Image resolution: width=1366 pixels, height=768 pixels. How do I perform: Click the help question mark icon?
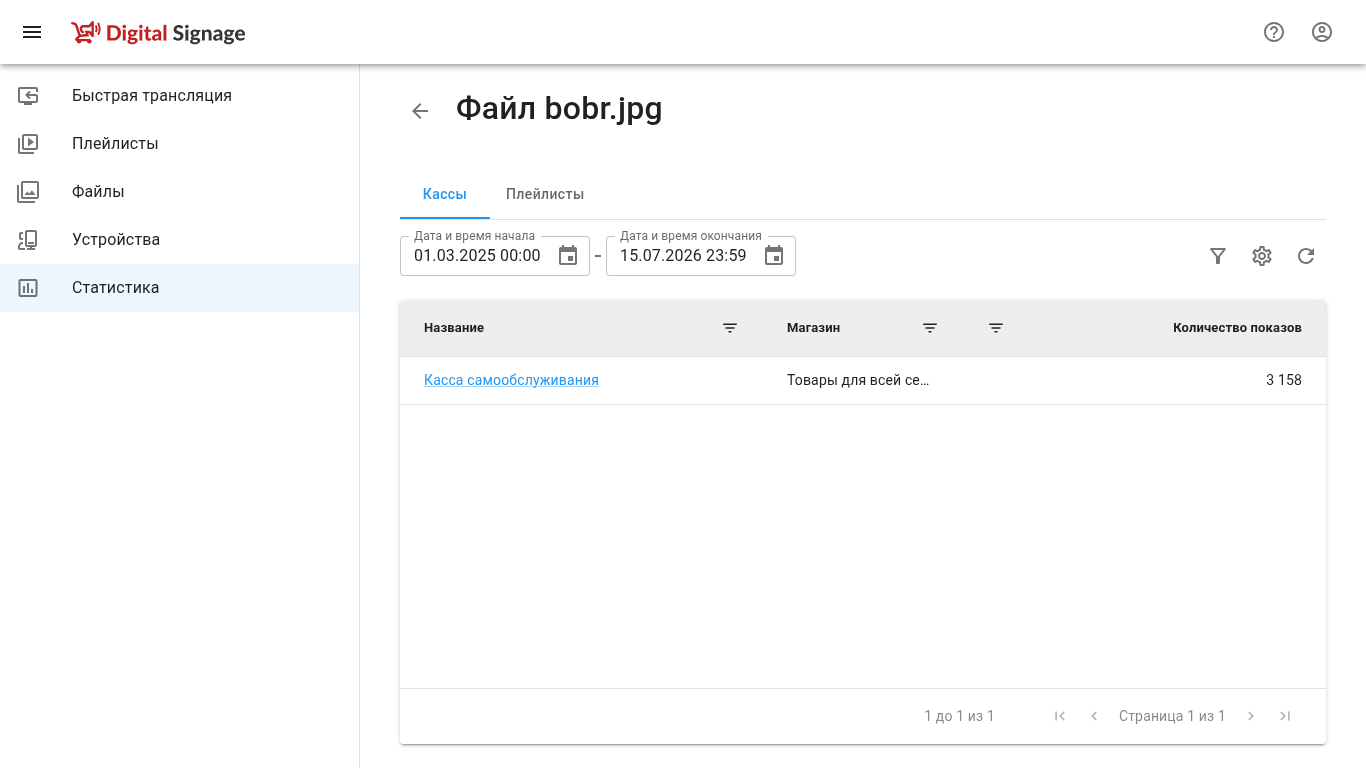1274,32
